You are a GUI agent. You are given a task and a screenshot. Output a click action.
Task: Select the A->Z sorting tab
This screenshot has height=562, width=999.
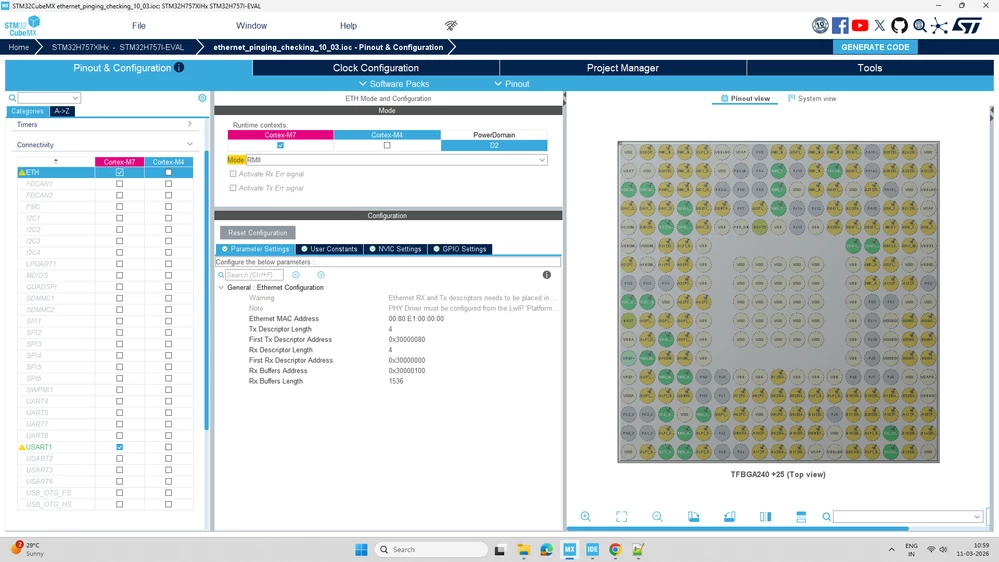click(62, 111)
